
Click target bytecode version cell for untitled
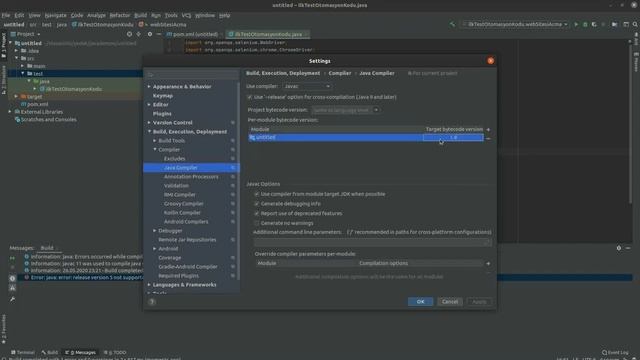click(x=453, y=138)
